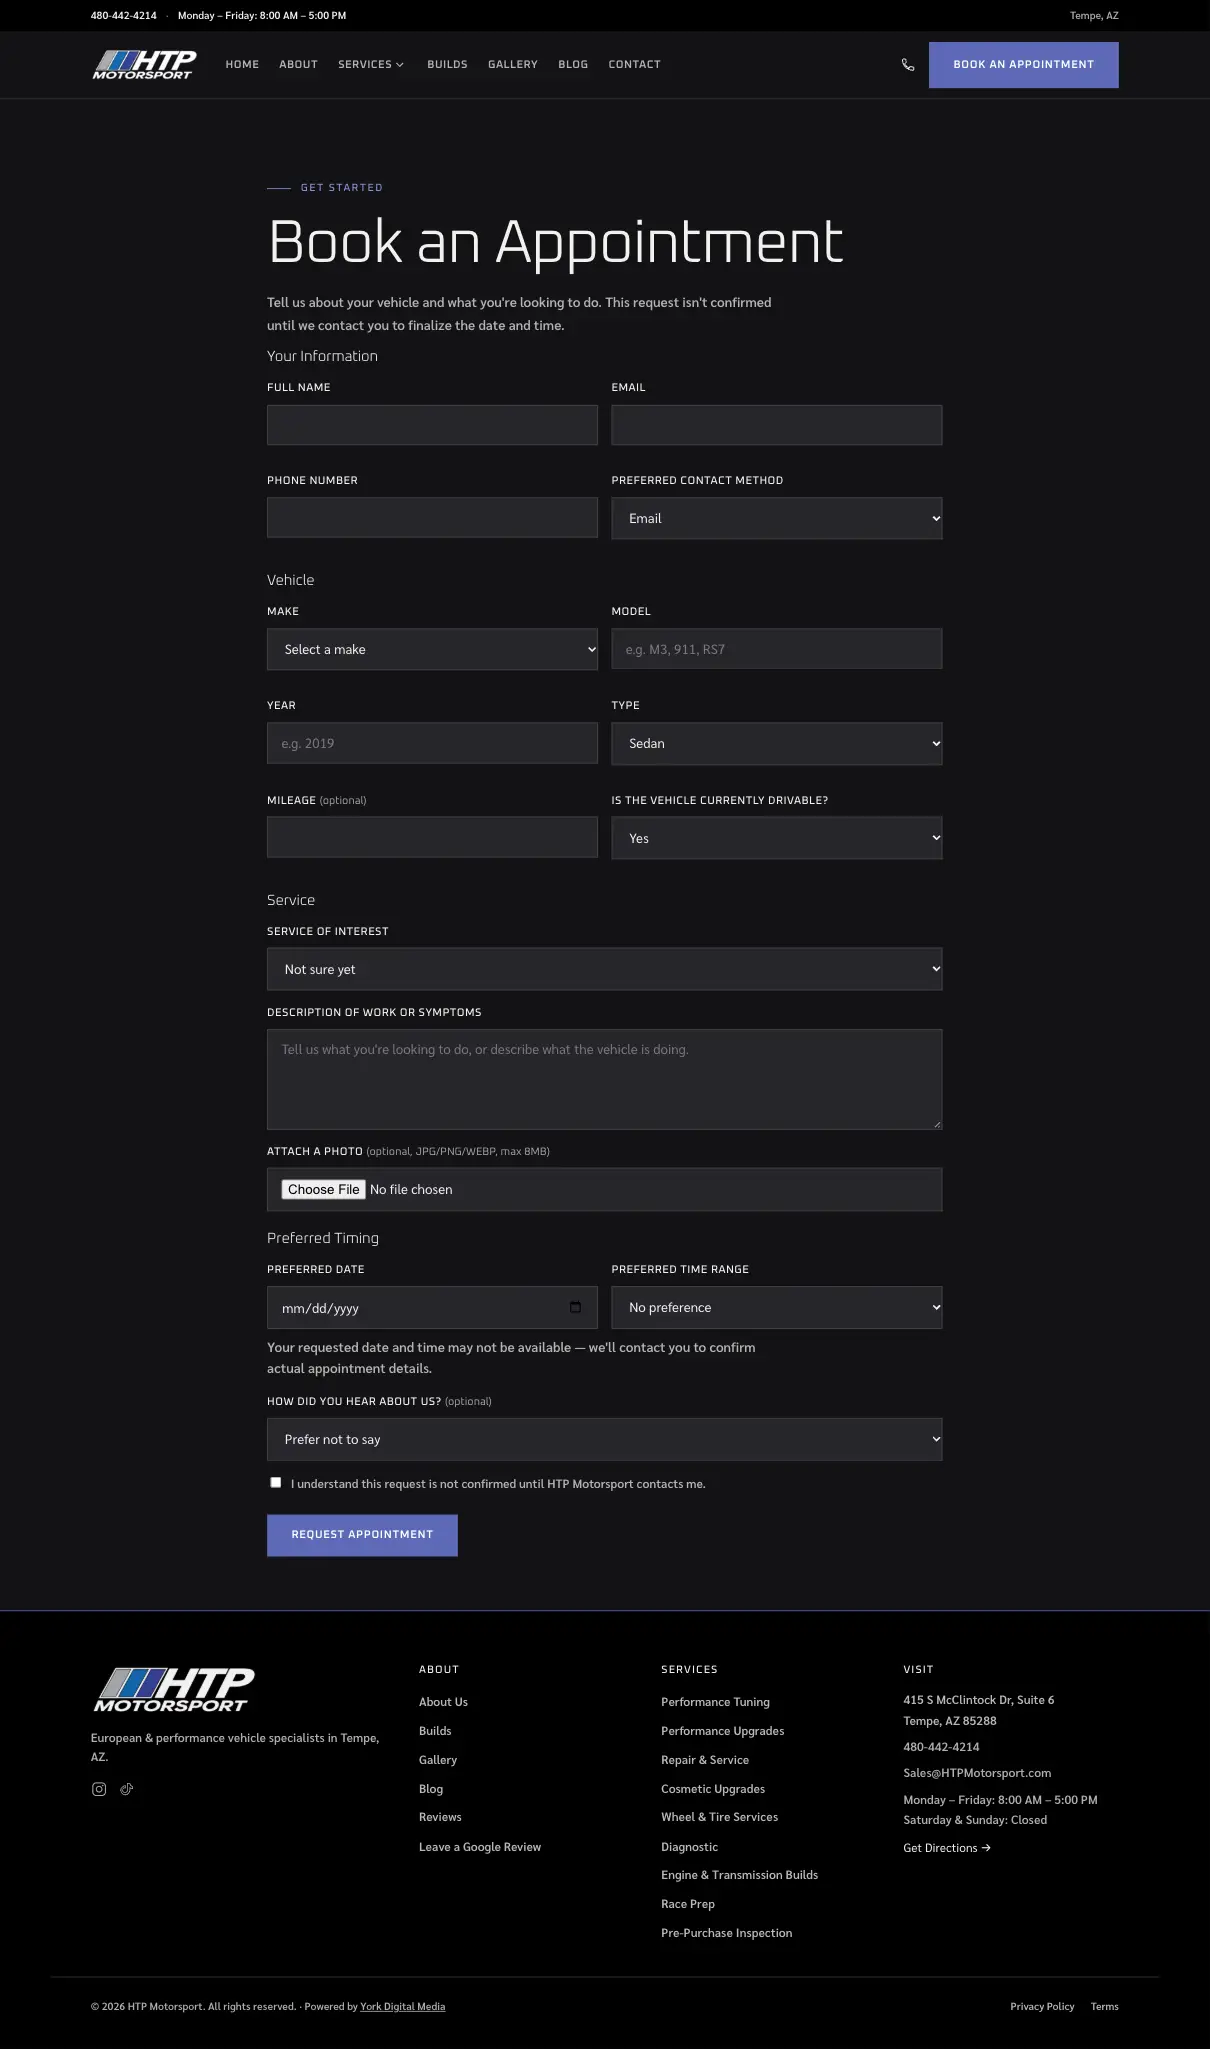The width and height of the screenshot is (1210, 2049).
Task: Click the Email input field
Action: (x=777, y=425)
